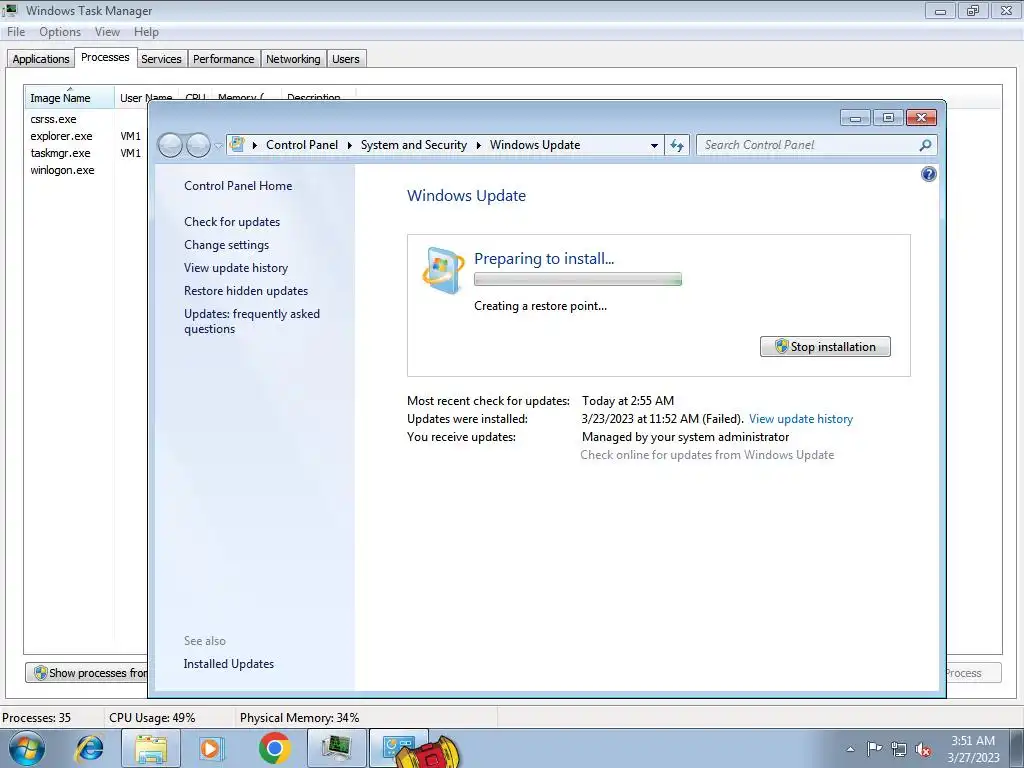Click View update history in sidebar
The height and width of the screenshot is (768, 1024).
pos(236,268)
